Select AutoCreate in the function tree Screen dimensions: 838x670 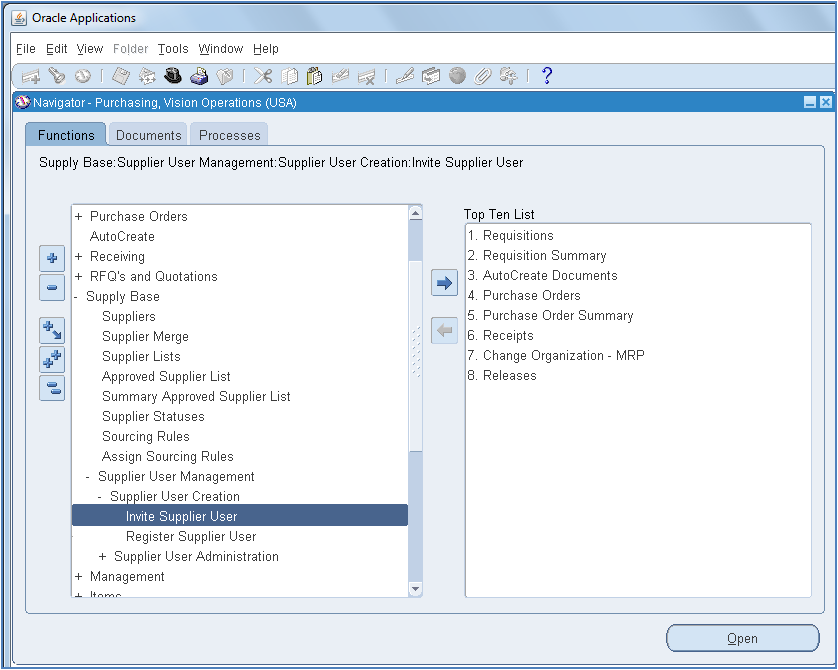(122, 237)
